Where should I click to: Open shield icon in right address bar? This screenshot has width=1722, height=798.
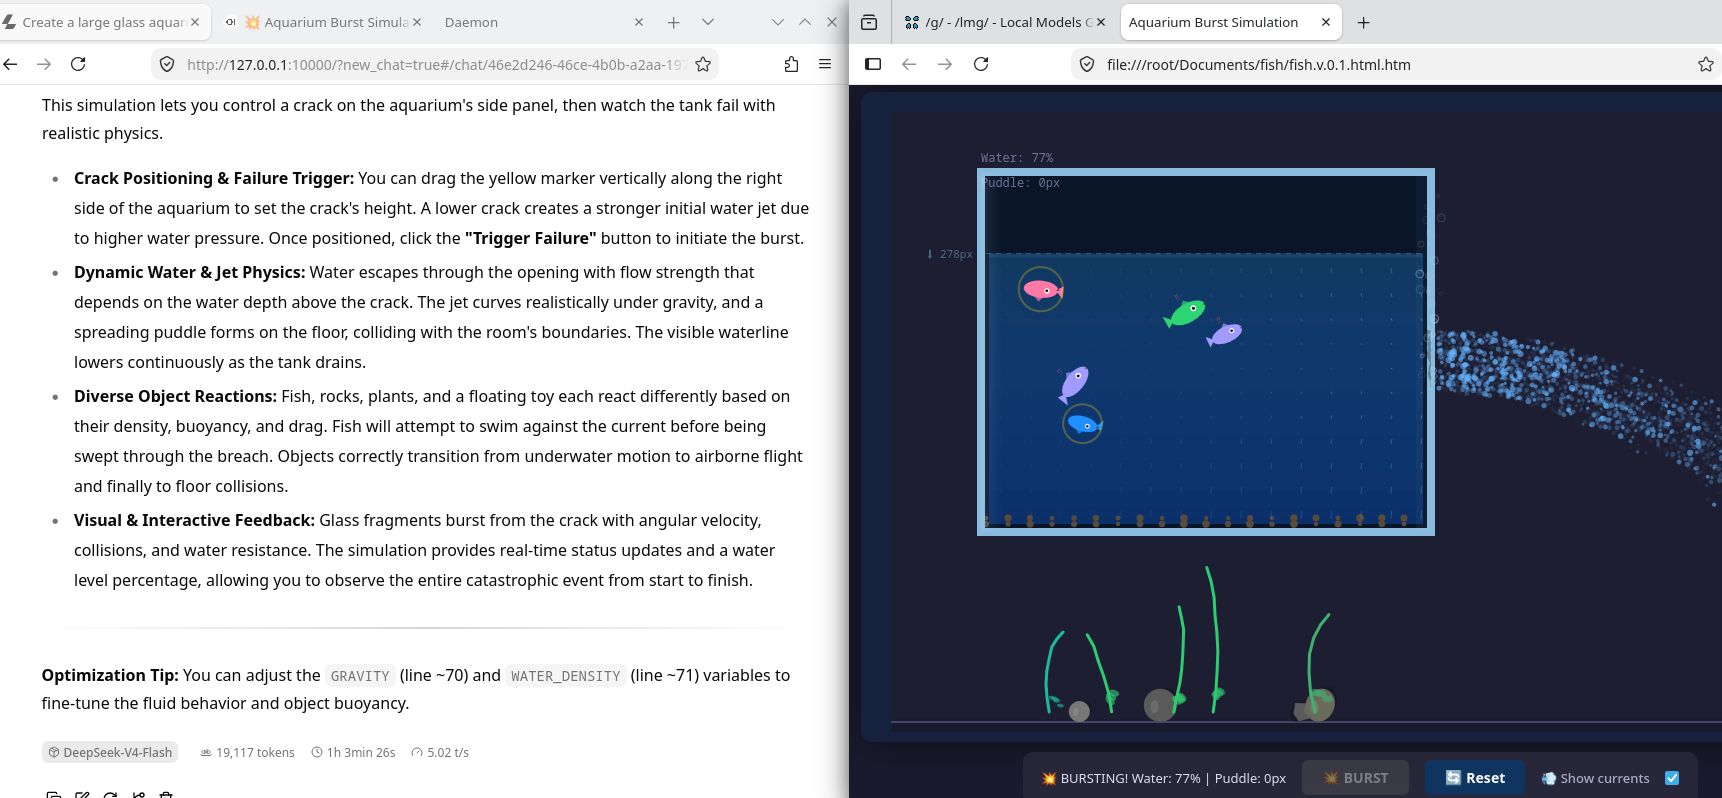coord(1087,64)
